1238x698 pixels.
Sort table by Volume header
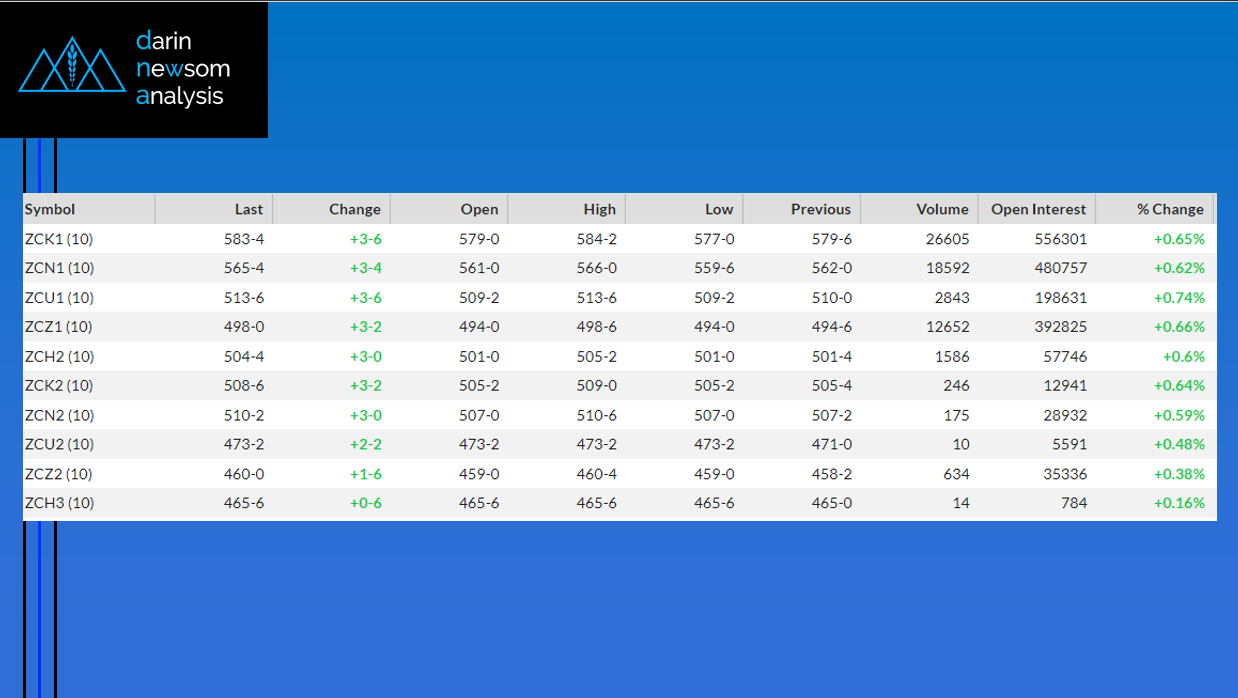(942, 209)
